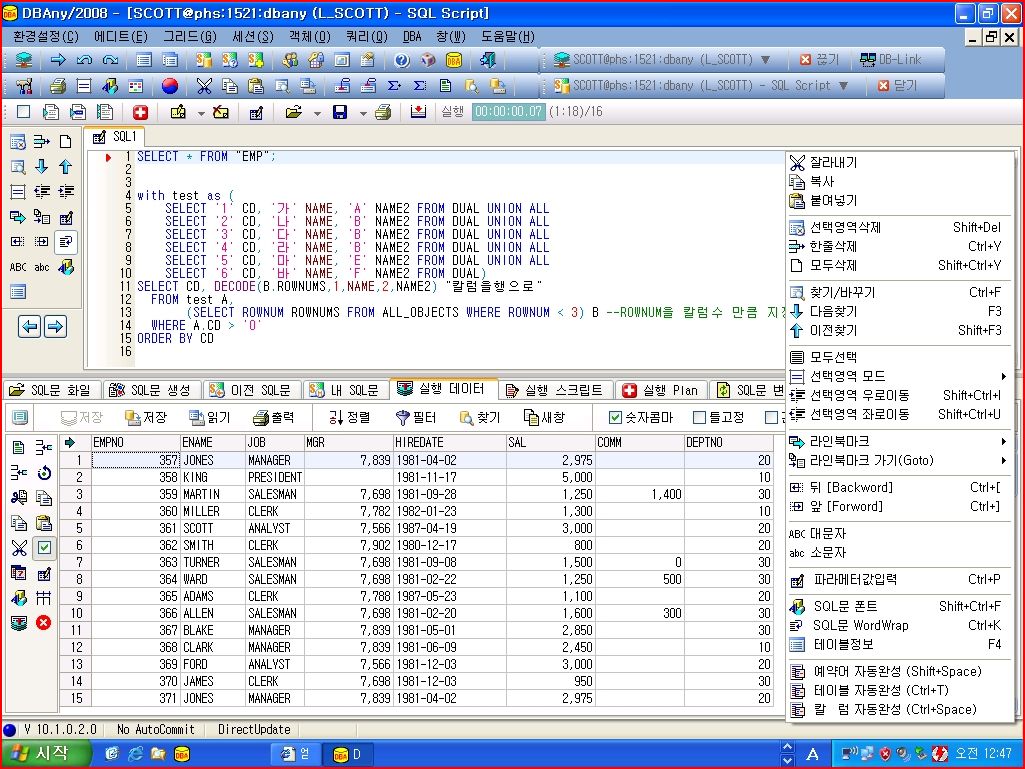This screenshot has height=769, width=1025.
Task: Click the 끊기 disconnect button
Action: click(820, 60)
